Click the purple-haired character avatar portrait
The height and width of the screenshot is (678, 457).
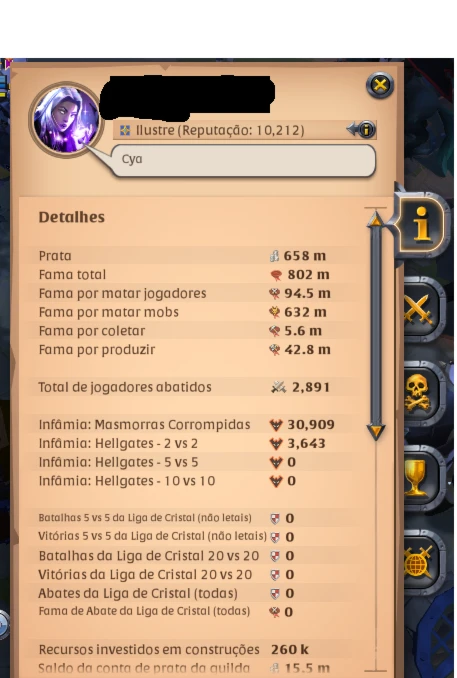pos(66,119)
